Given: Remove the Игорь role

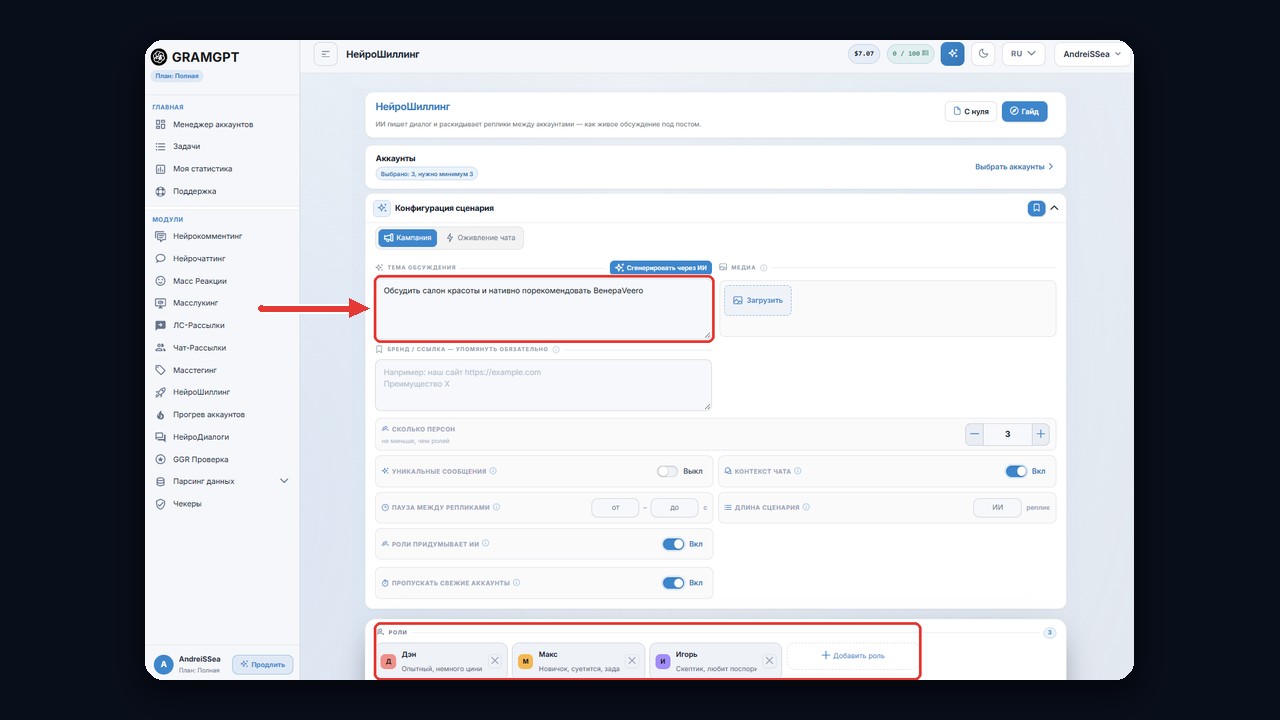Looking at the screenshot, I should (x=769, y=661).
